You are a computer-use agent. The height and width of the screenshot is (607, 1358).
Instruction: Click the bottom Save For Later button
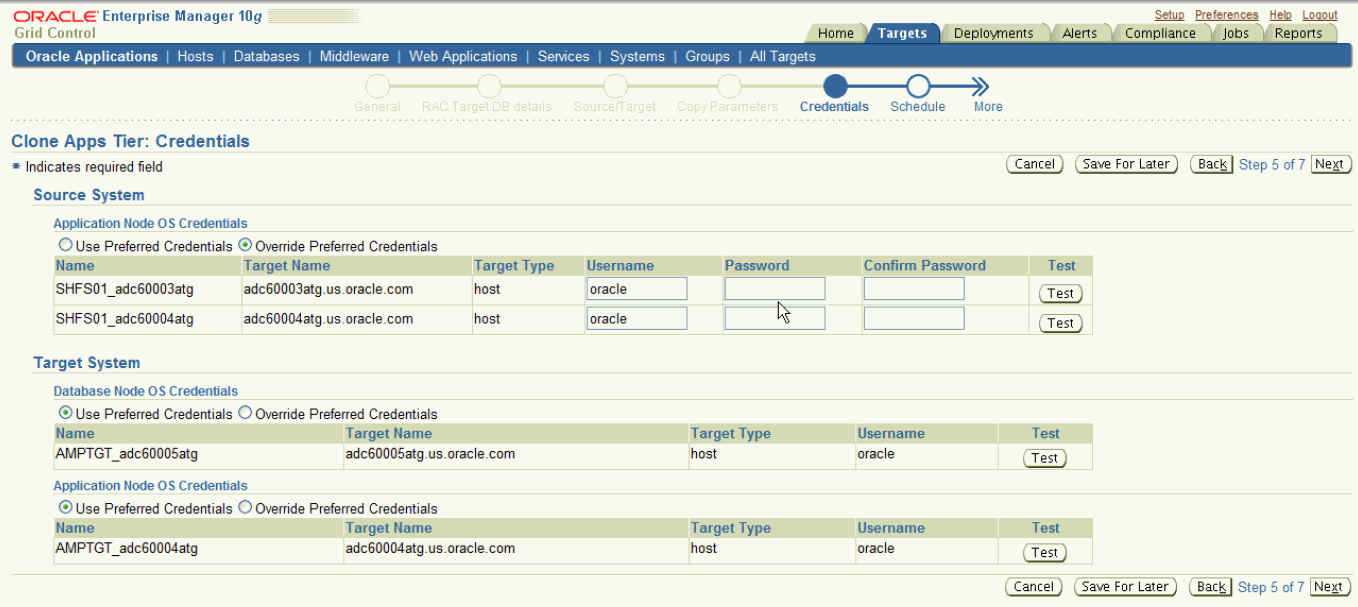click(x=1125, y=587)
